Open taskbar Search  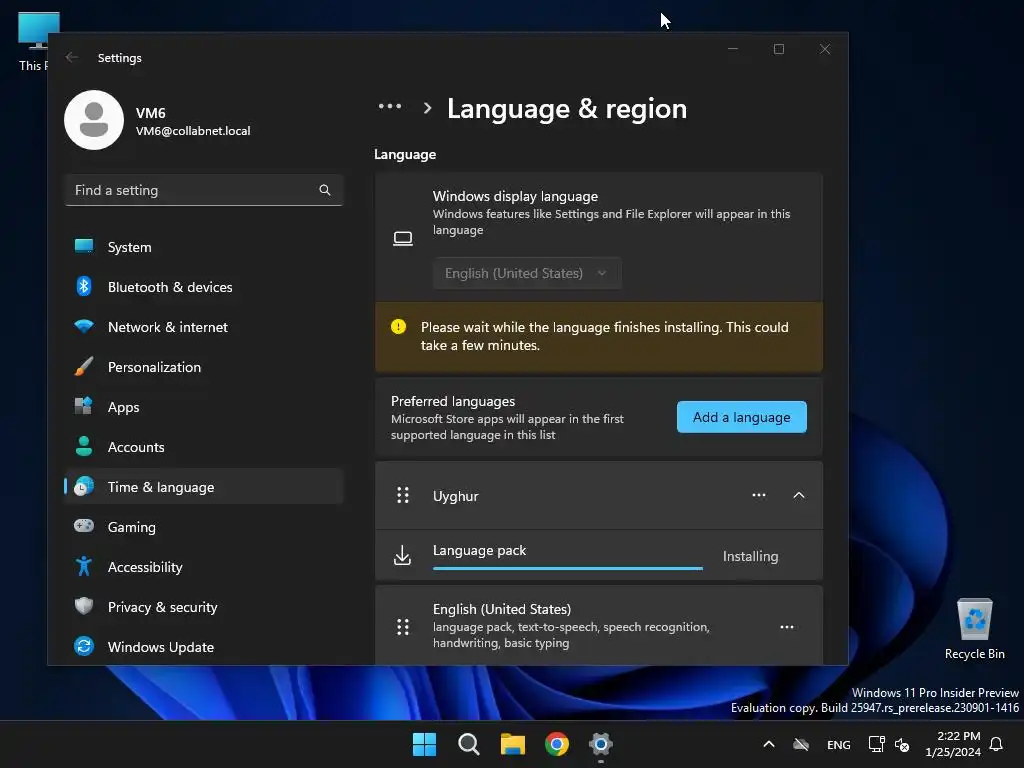pos(469,744)
